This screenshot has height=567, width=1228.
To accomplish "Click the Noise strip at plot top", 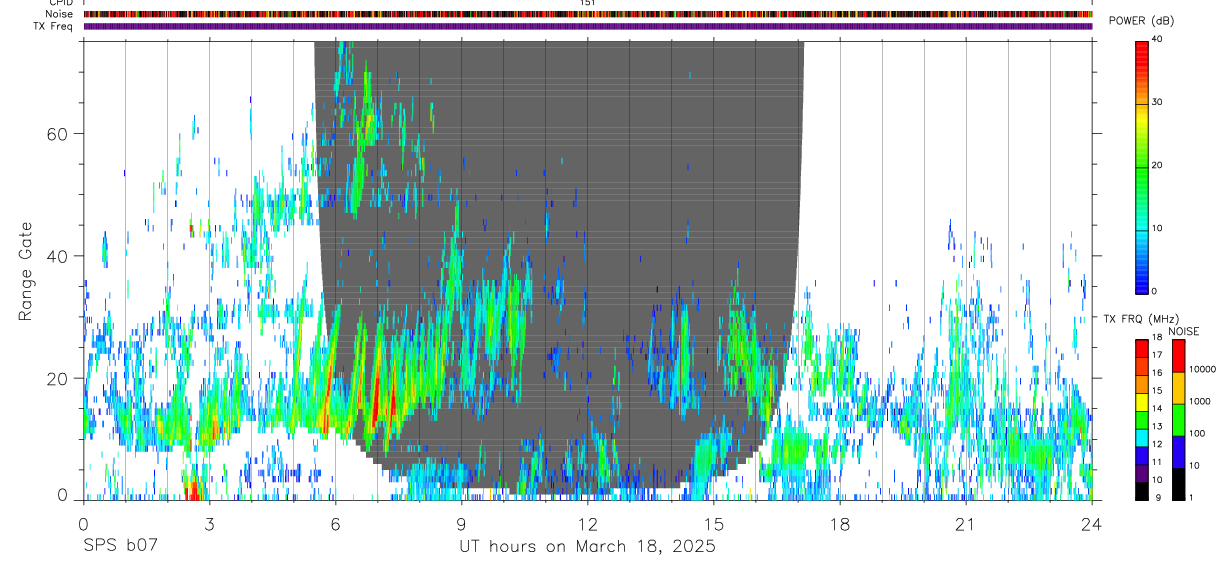I will (588, 15).
